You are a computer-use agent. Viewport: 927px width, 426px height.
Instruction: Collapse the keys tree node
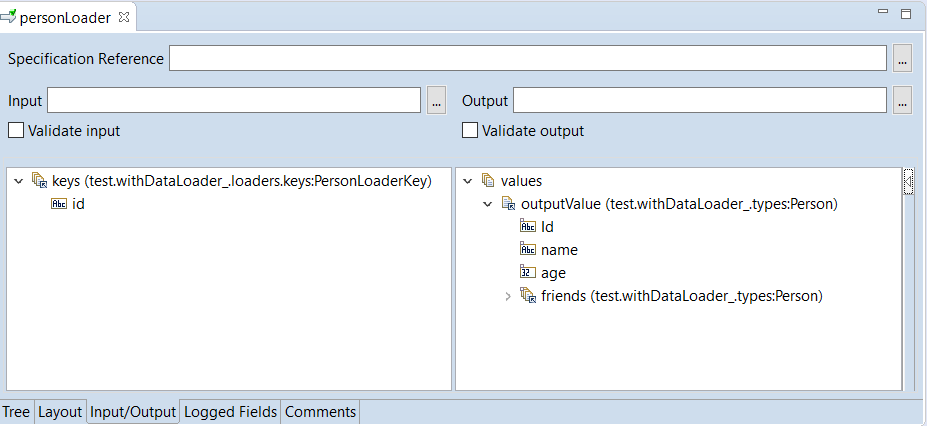pos(19,181)
